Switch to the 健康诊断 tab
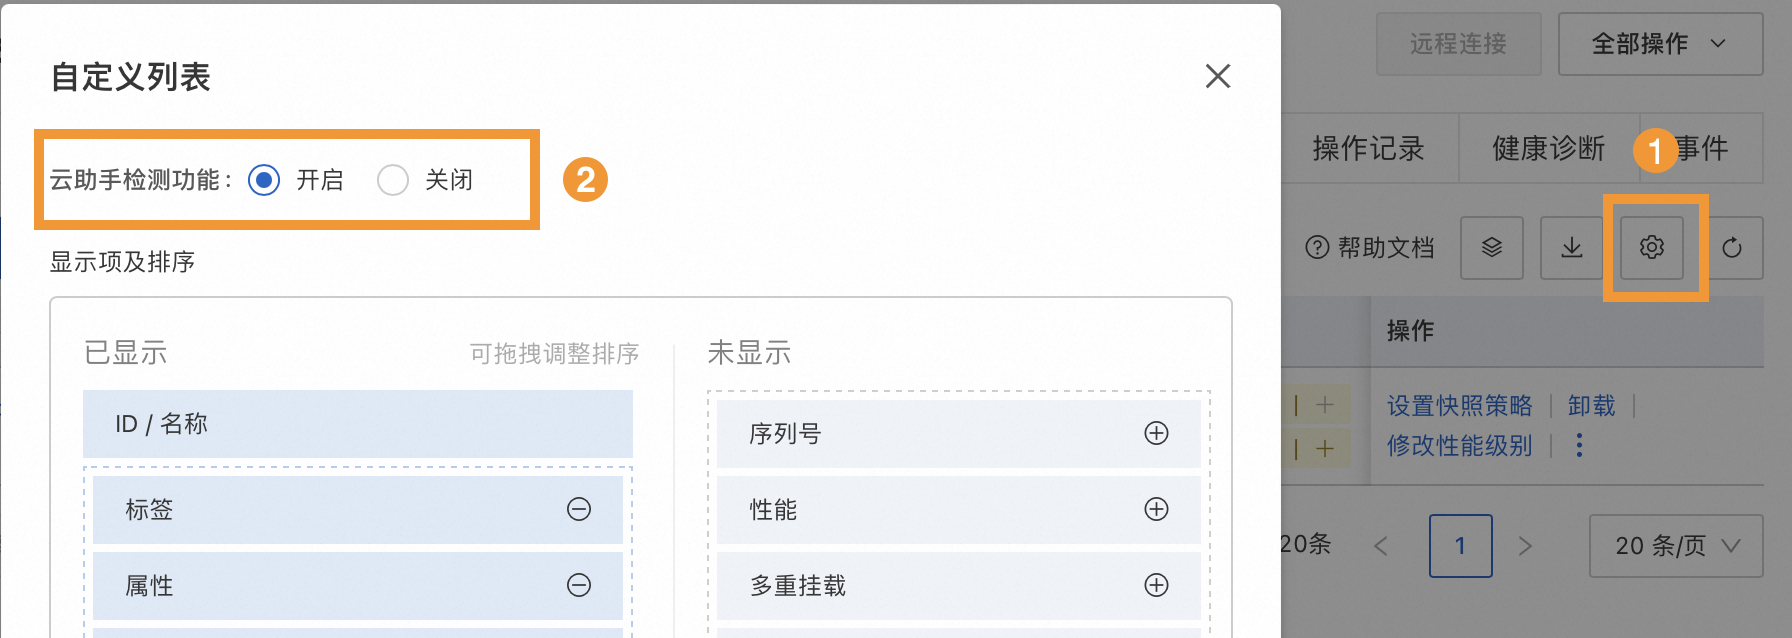Viewport: 1792px width, 638px height. [x=1548, y=148]
